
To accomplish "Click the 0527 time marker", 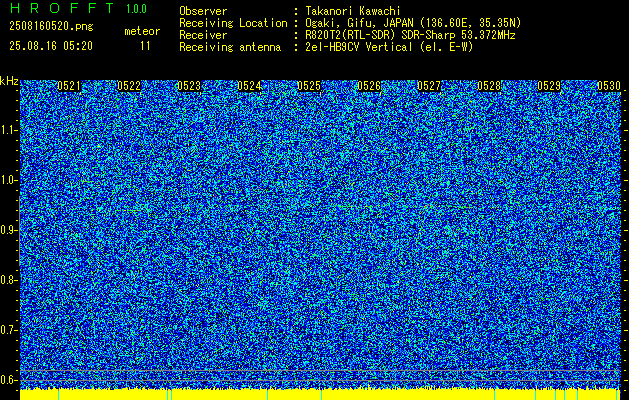I will click(x=429, y=86).
